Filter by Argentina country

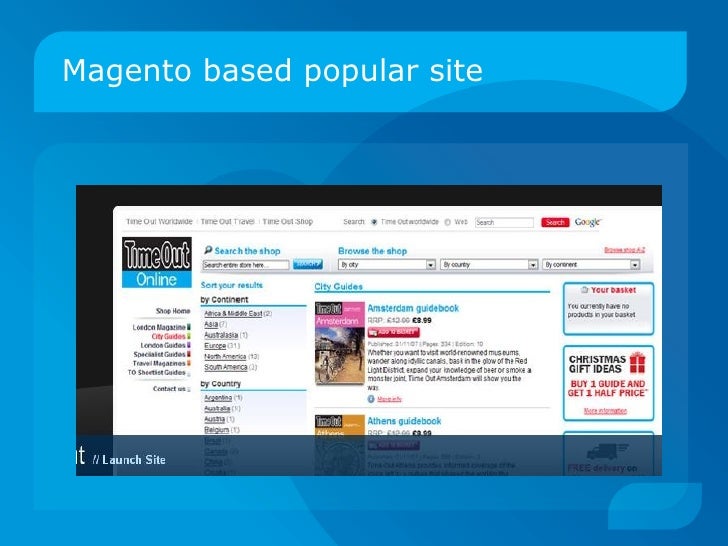pos(218,398)
